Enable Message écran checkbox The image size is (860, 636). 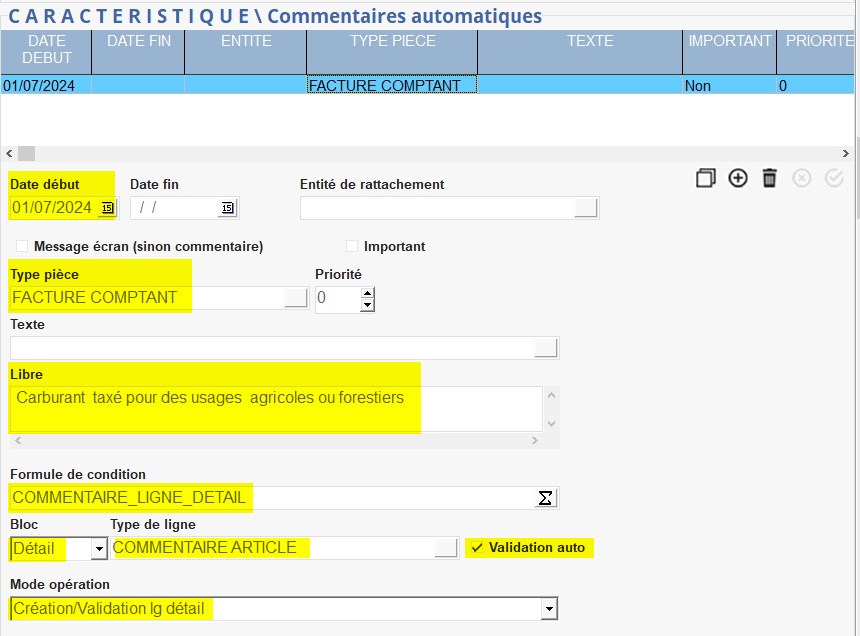[22, 246]
